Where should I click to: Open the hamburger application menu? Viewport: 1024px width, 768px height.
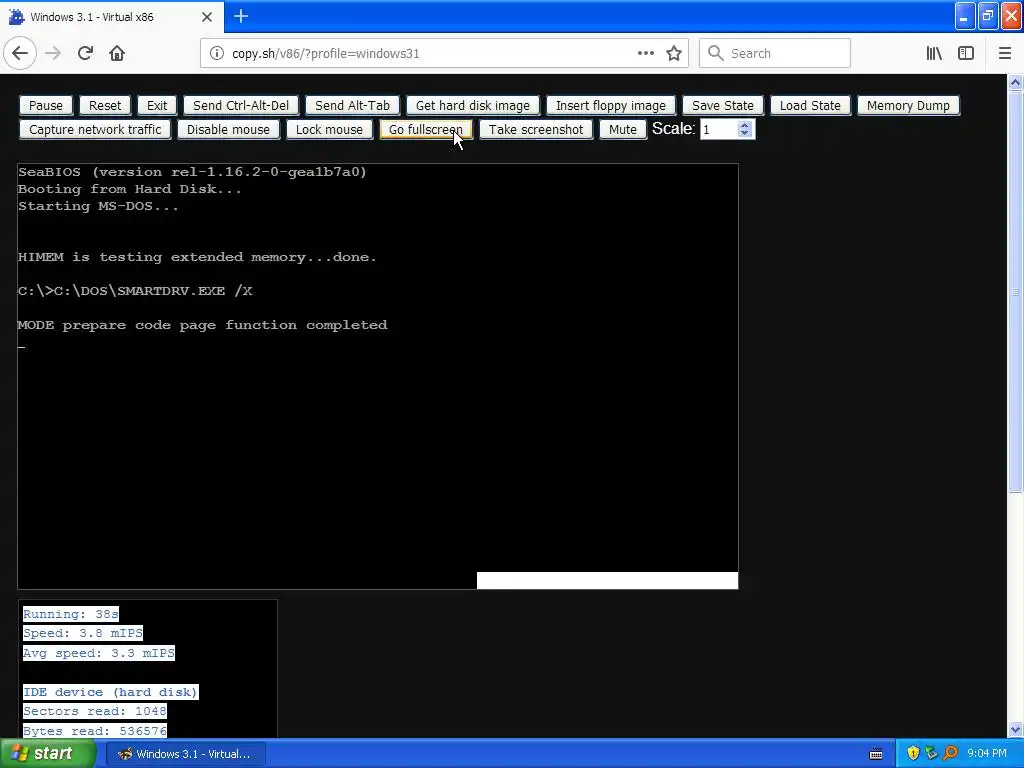tap(1005, 54)
